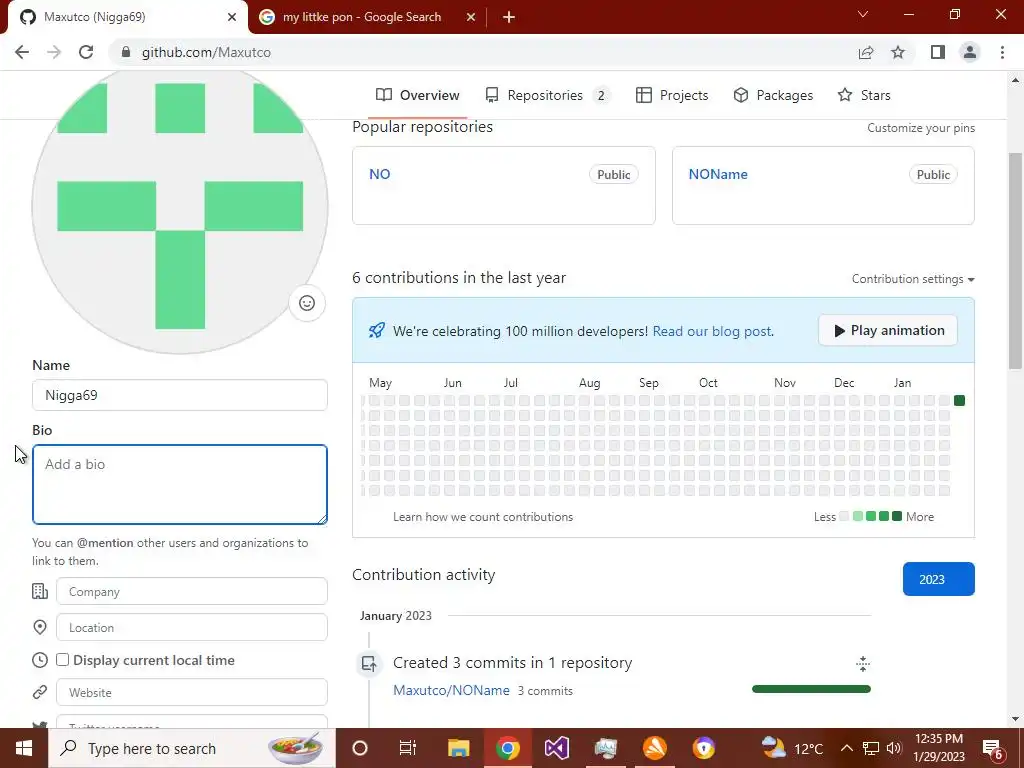The width and height of the screenshot is (1024, 768).
Task: Click the volume speaker tray icon
Action: (x=894, y=748)
